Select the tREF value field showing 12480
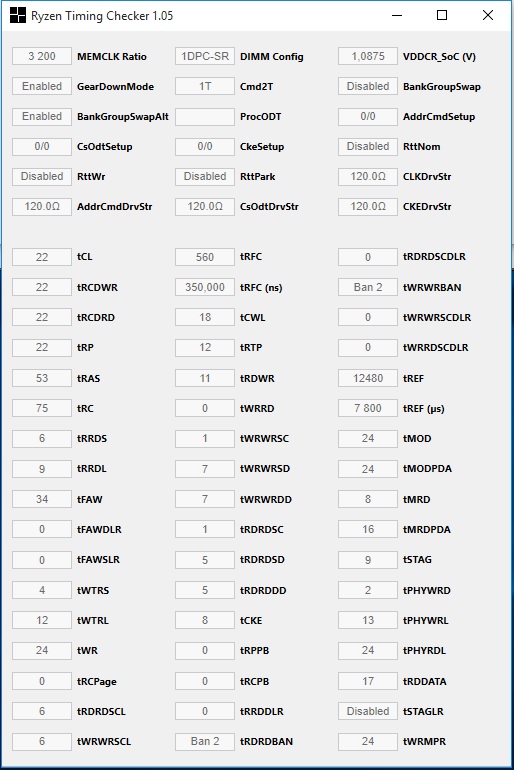Screen dimensions: 514x770 368,378
